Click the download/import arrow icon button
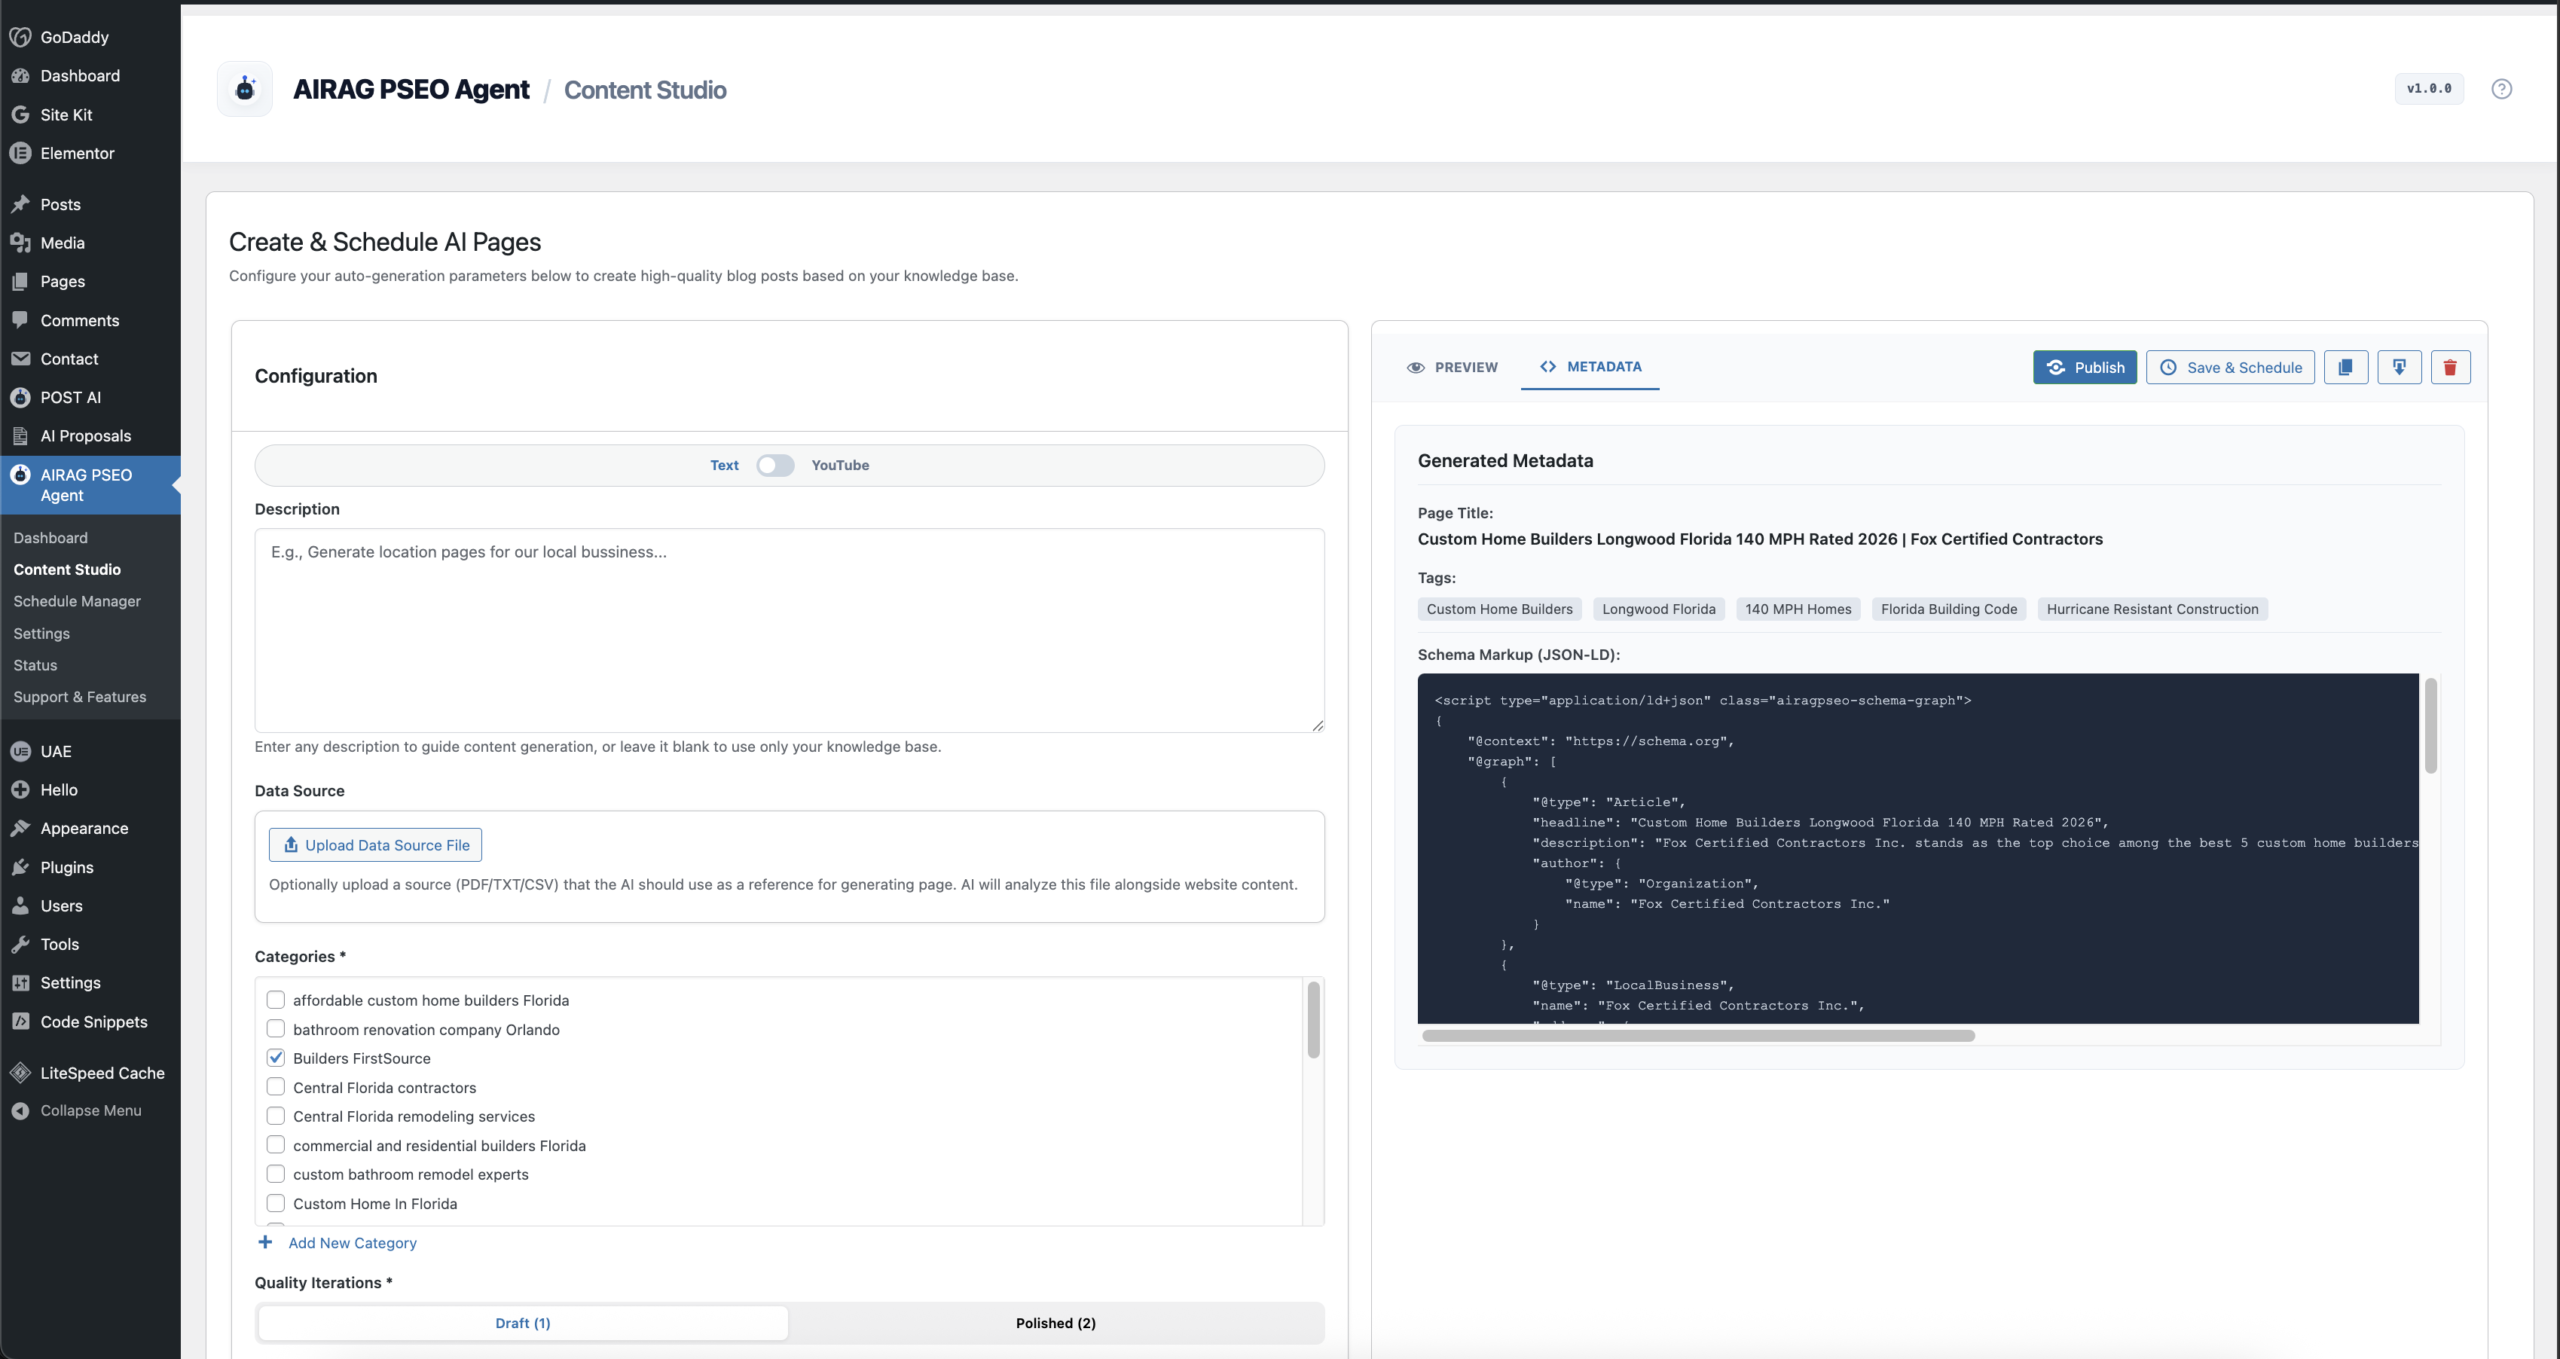The width and height of the screenshot is (2560, 1359). click(2398, 367)
